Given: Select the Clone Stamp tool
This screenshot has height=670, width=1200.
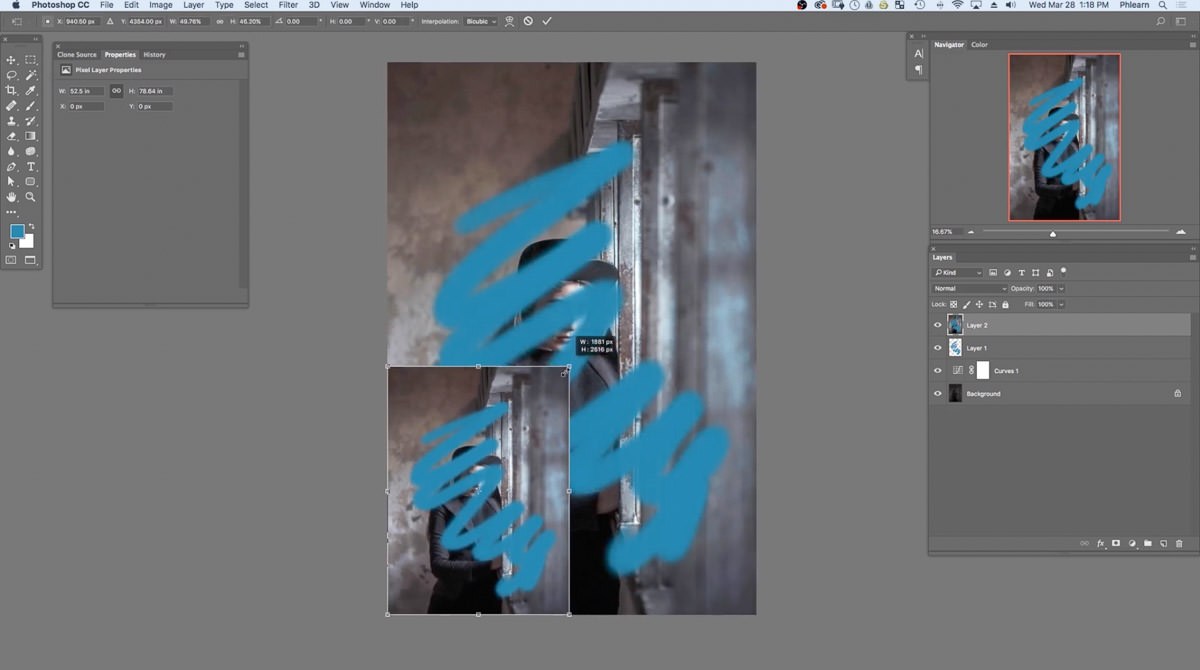Looking at the screenshot, I should point(12,121).
